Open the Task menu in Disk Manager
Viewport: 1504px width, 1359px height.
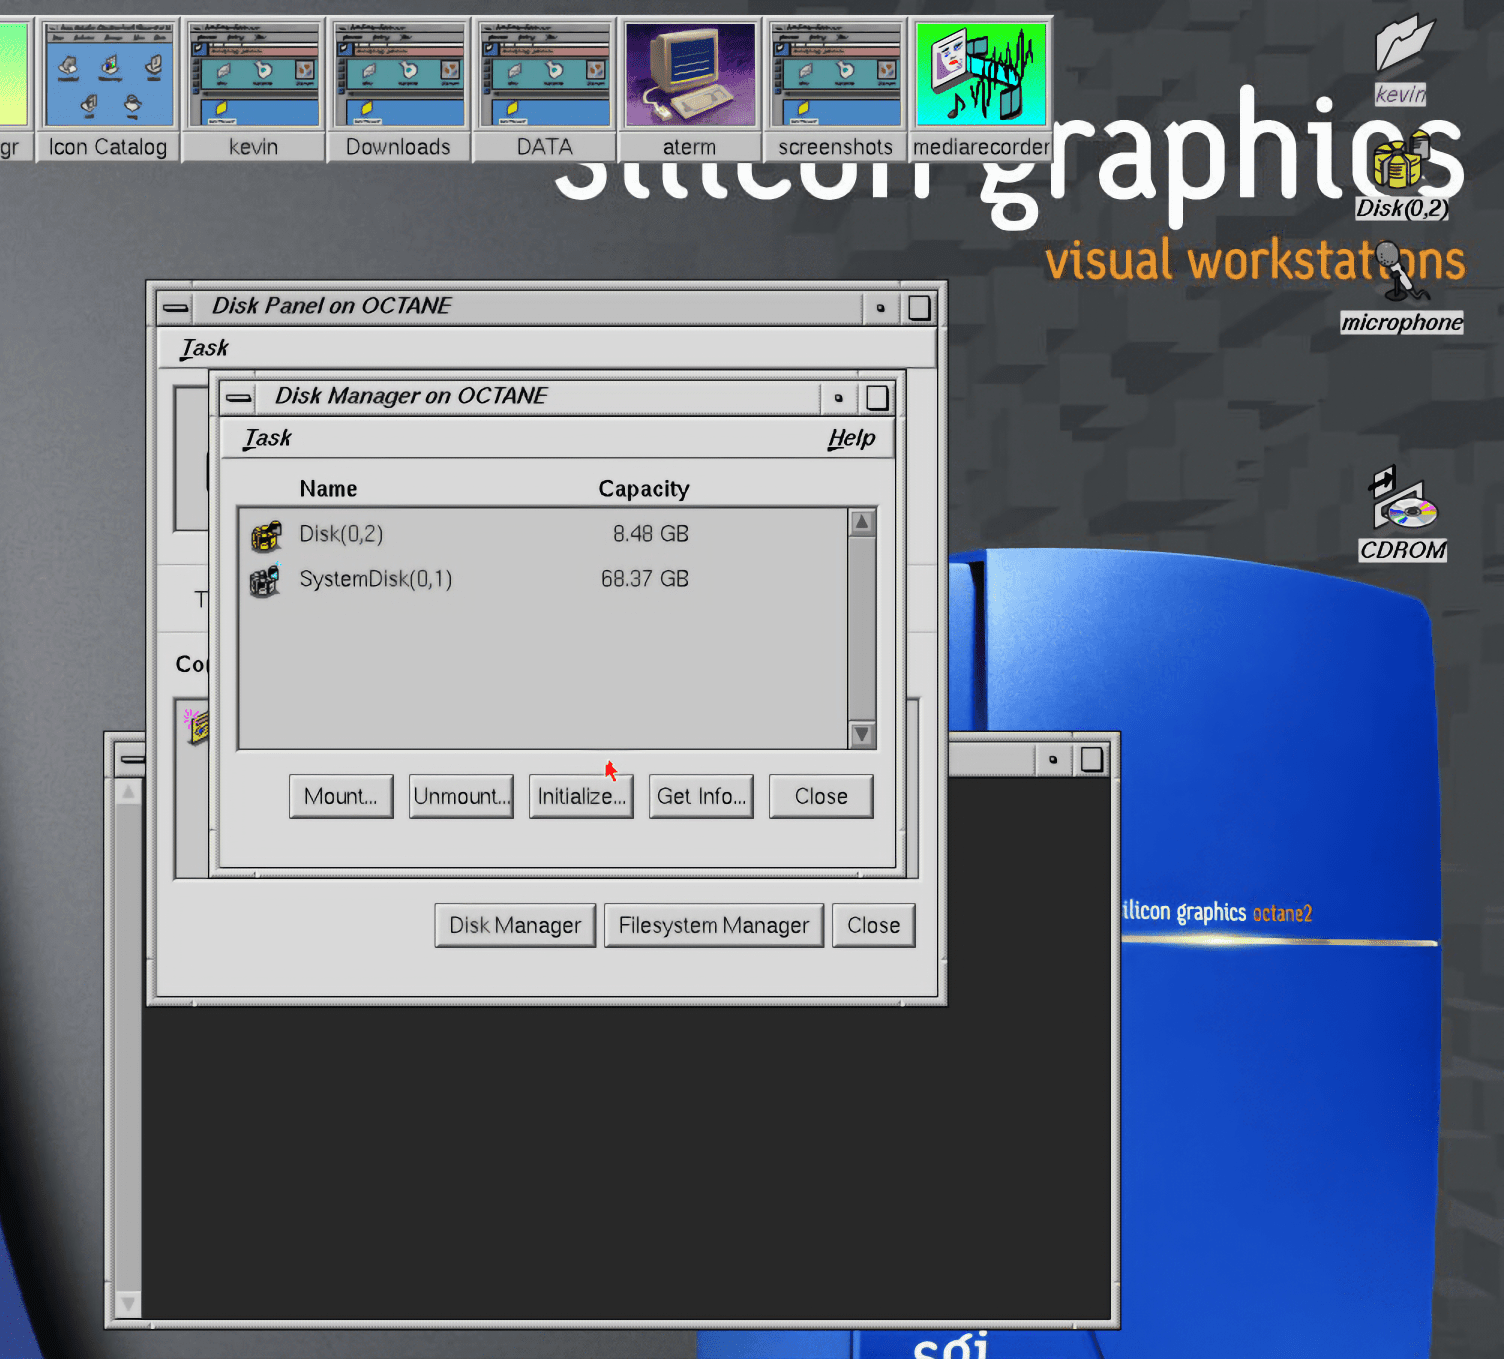(x=267, y=438)
